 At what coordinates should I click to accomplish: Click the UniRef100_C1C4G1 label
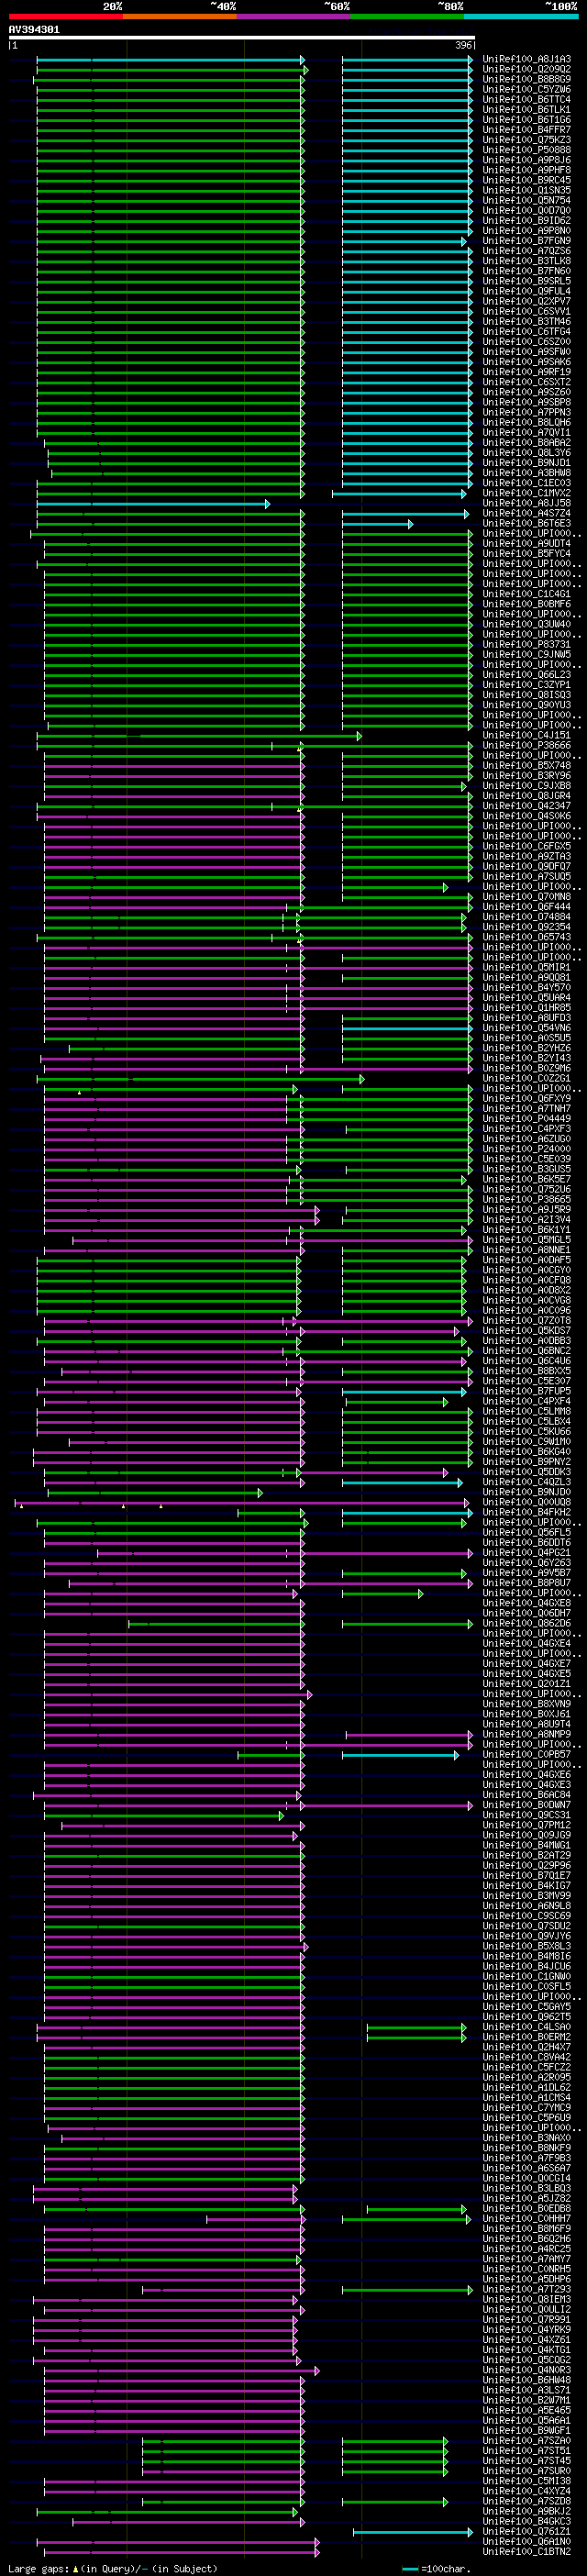[x=527, y=594]
